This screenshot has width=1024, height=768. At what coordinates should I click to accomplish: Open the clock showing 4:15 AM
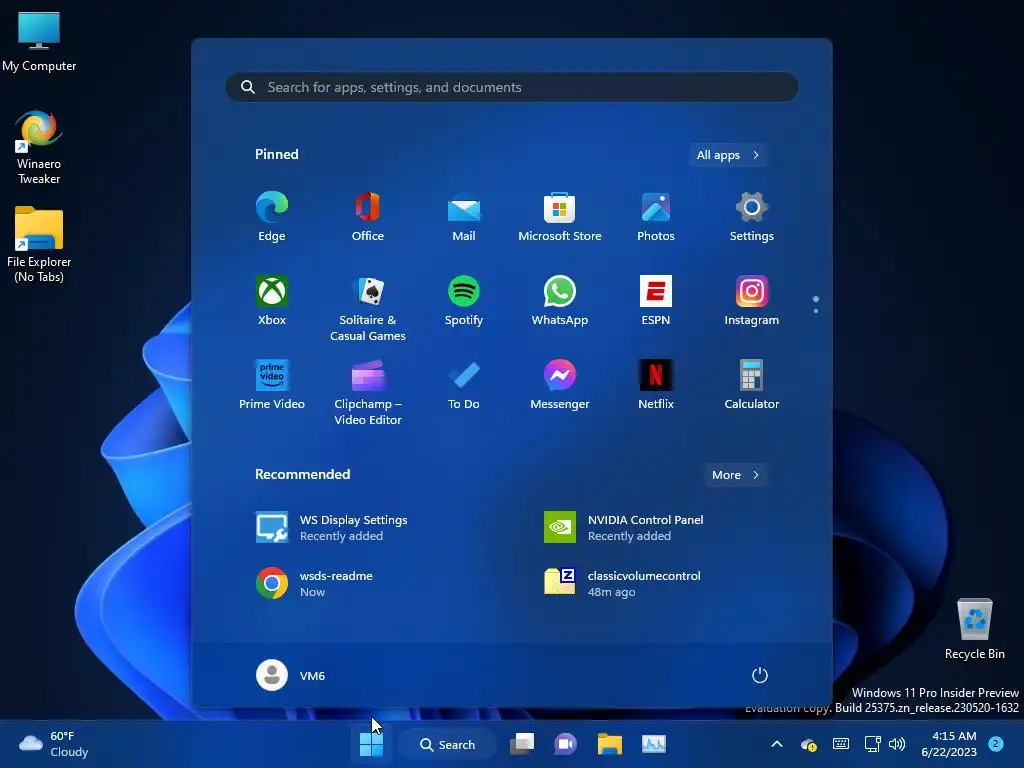click(x=949, y=744)
